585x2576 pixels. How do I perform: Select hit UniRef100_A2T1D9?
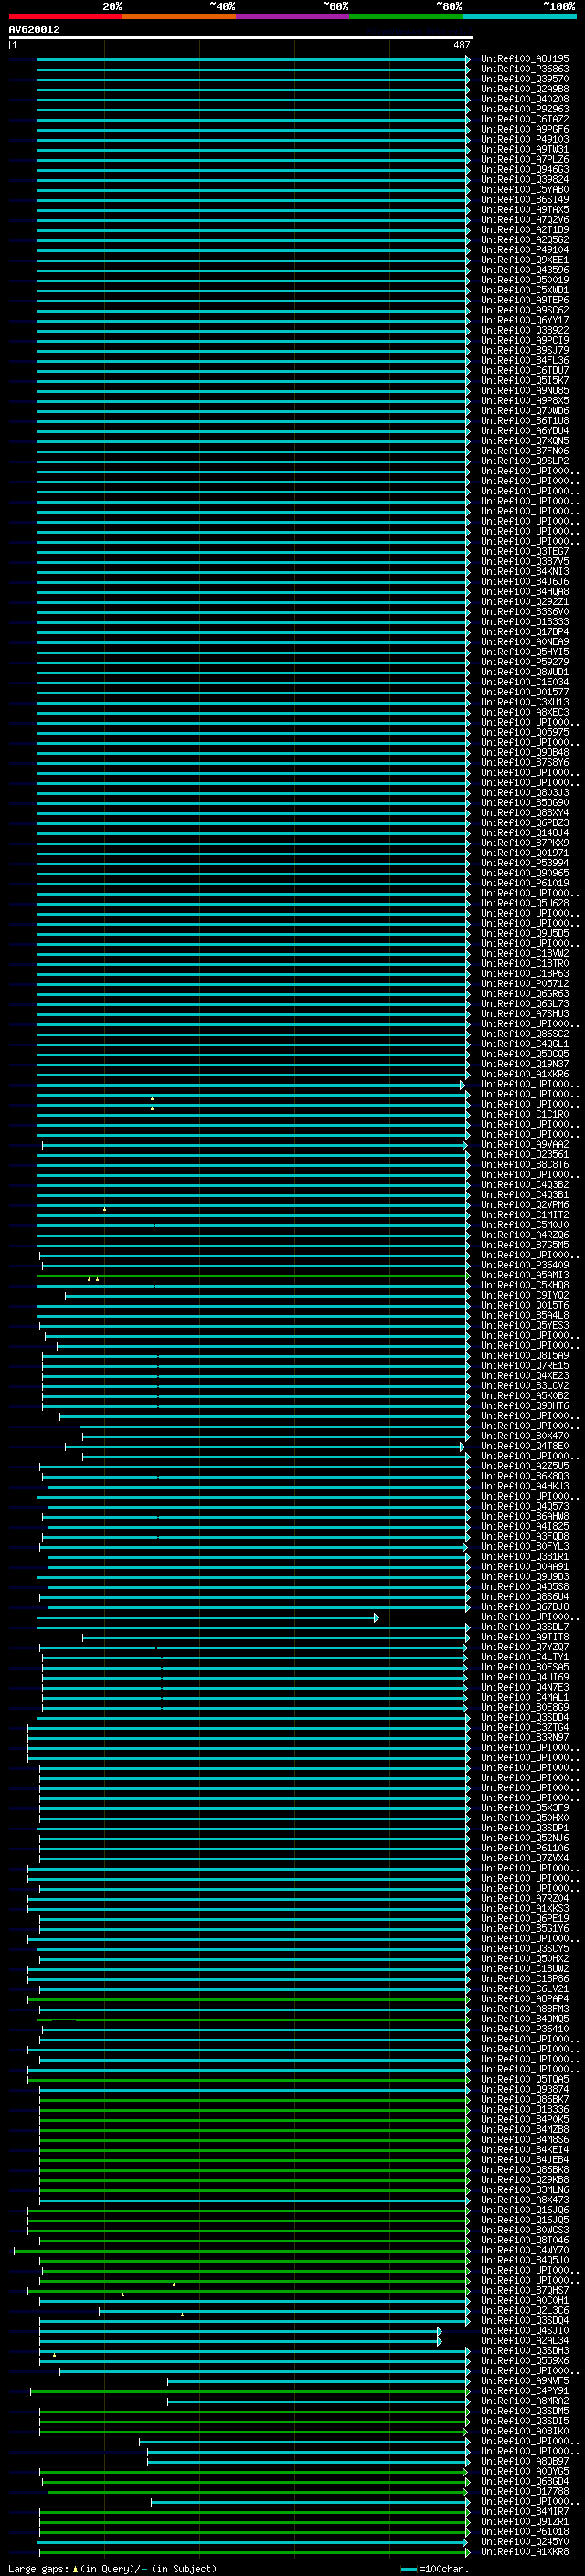525,230
